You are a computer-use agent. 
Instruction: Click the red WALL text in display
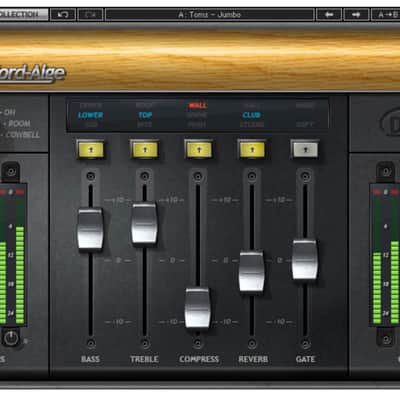point(198,106)
